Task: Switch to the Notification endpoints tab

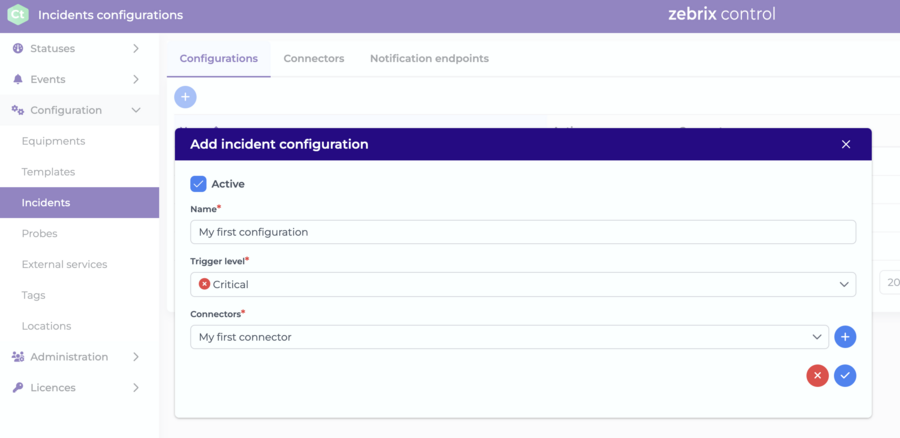Action: [x=429, y=59]
